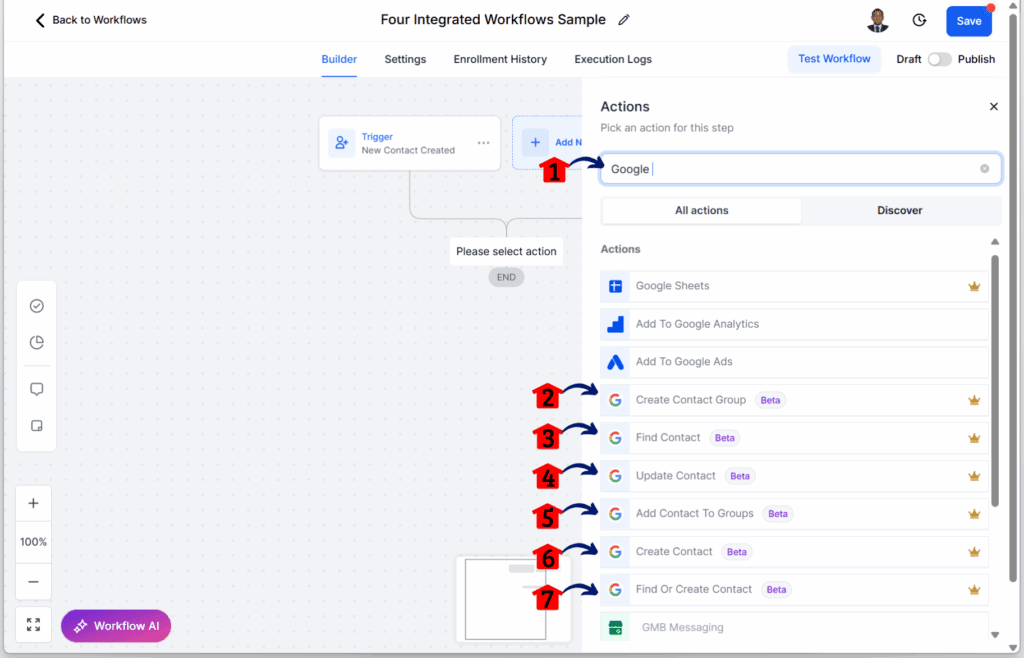The height and width of the screenshot is (658, 1024).
Task: Open the Execution Logs tab
Action: (613, 59)
